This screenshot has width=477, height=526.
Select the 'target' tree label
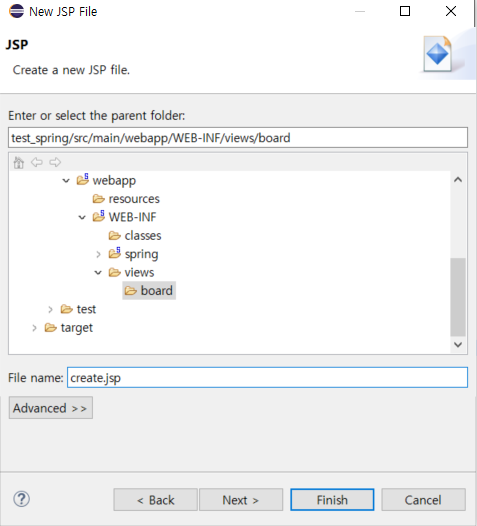coord(77,328)
